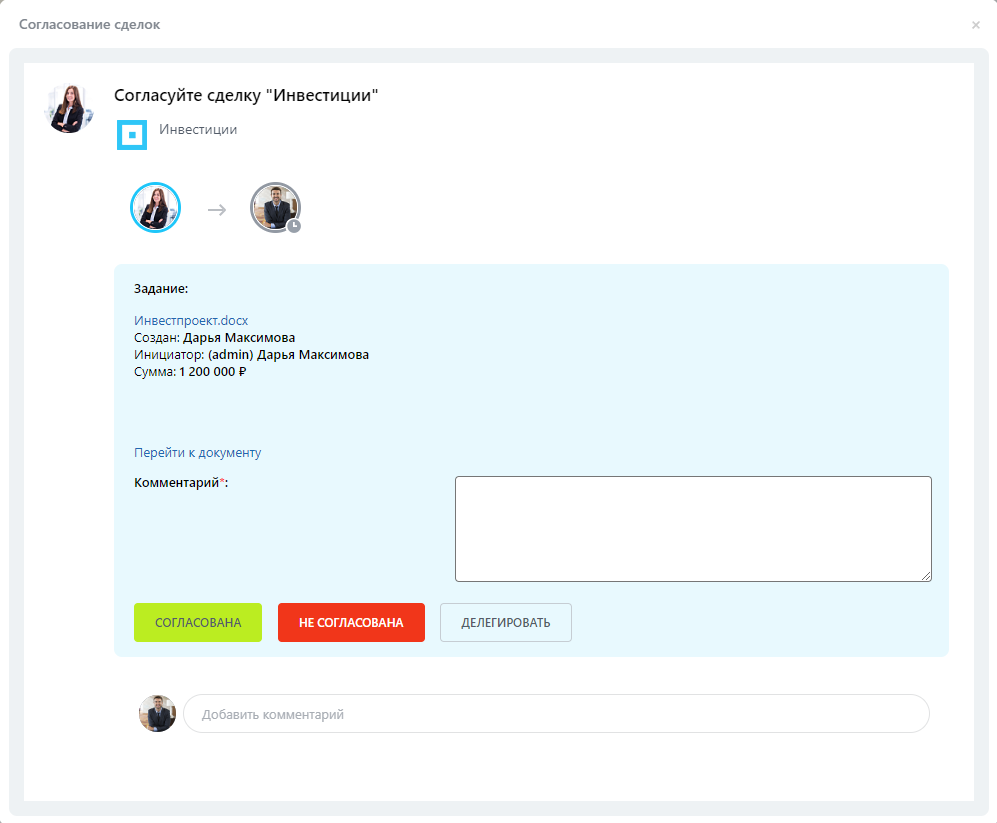Open the Инвестпроект.docx file link
The image size is (997, 823).
click(191, 321)
